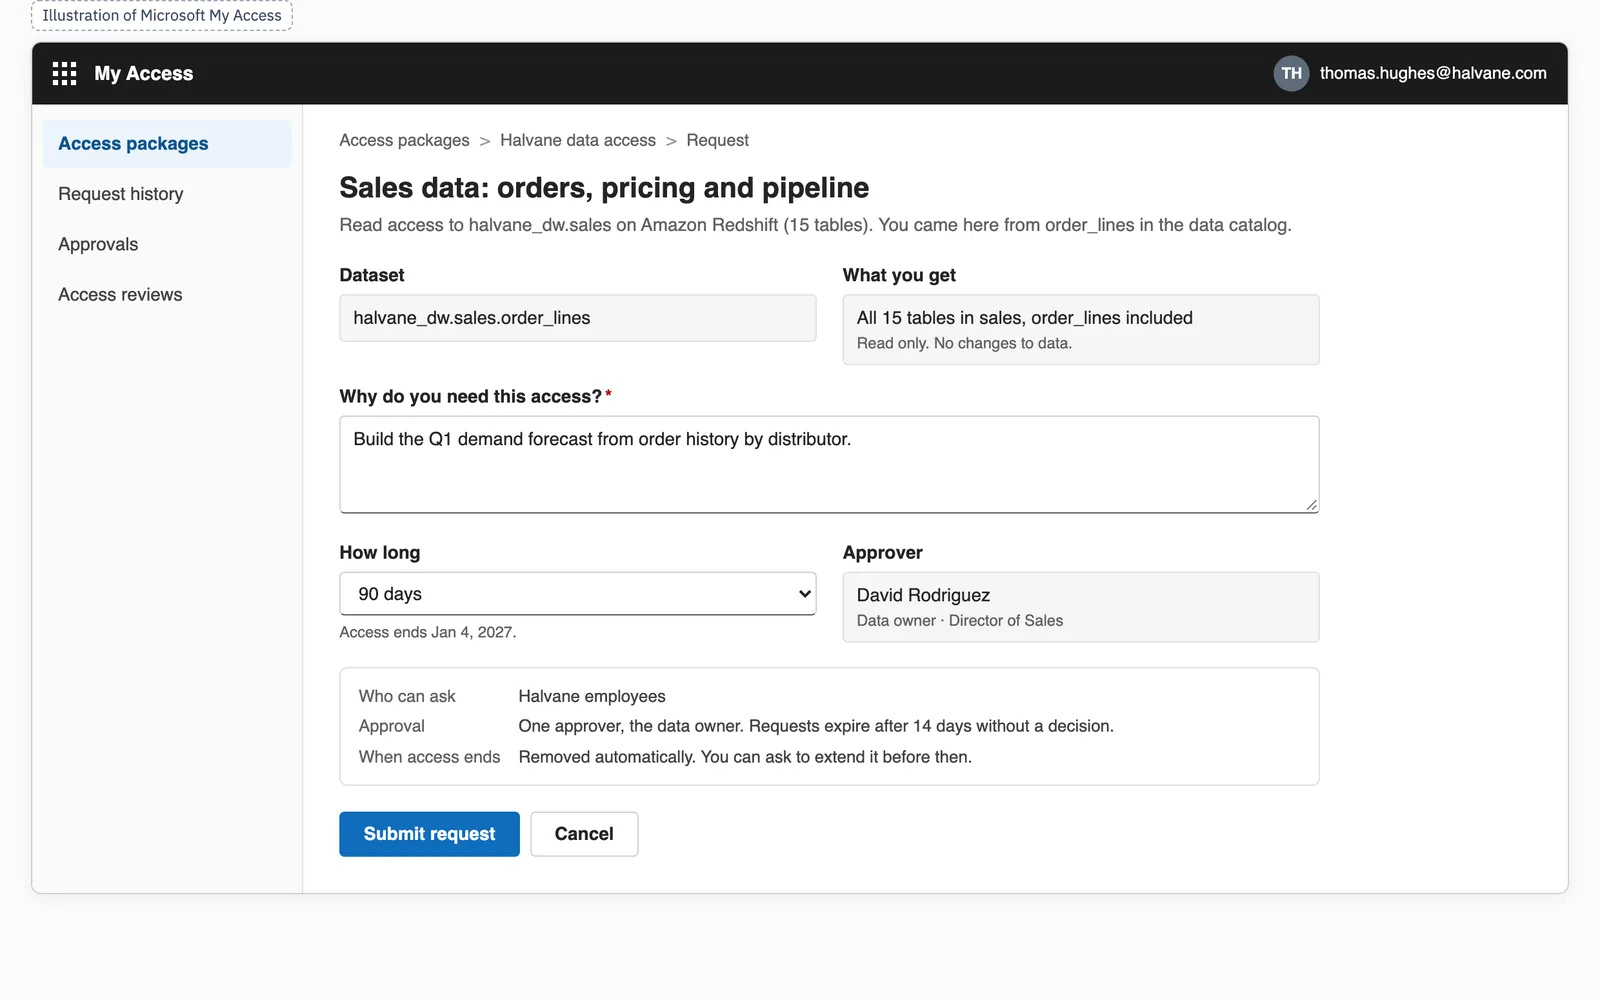
Task: Click into the access justification textarea
Action: (x=829, y=465)
